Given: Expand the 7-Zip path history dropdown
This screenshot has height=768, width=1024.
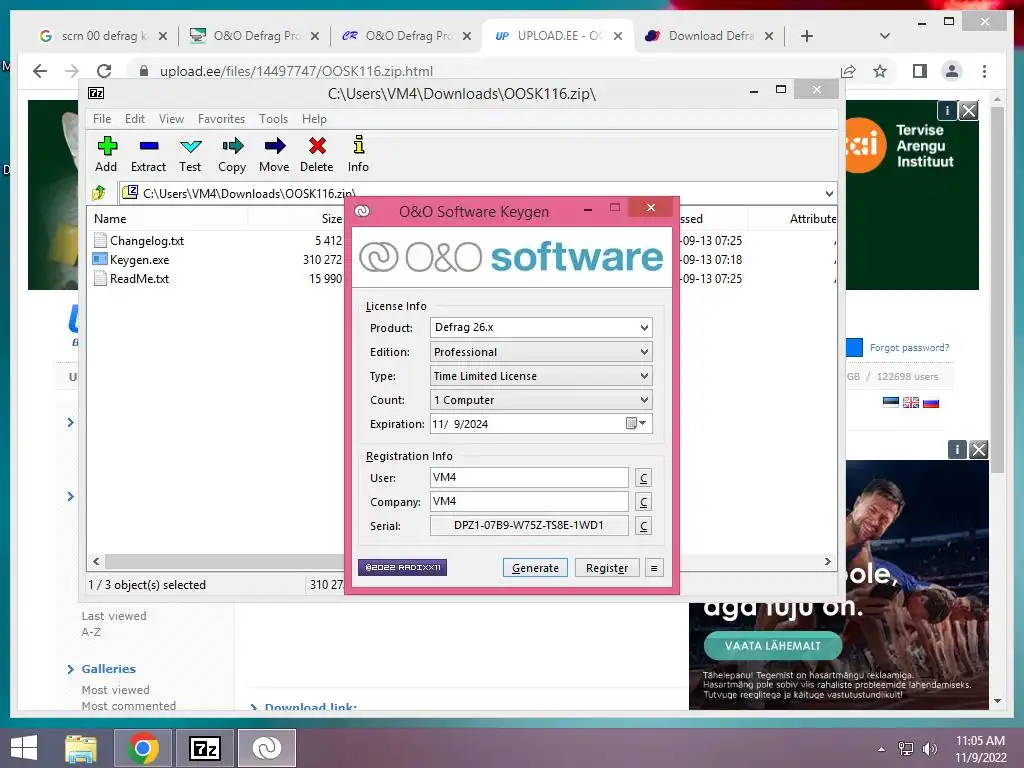Looking at the screenshot, I should pos(829,193).
